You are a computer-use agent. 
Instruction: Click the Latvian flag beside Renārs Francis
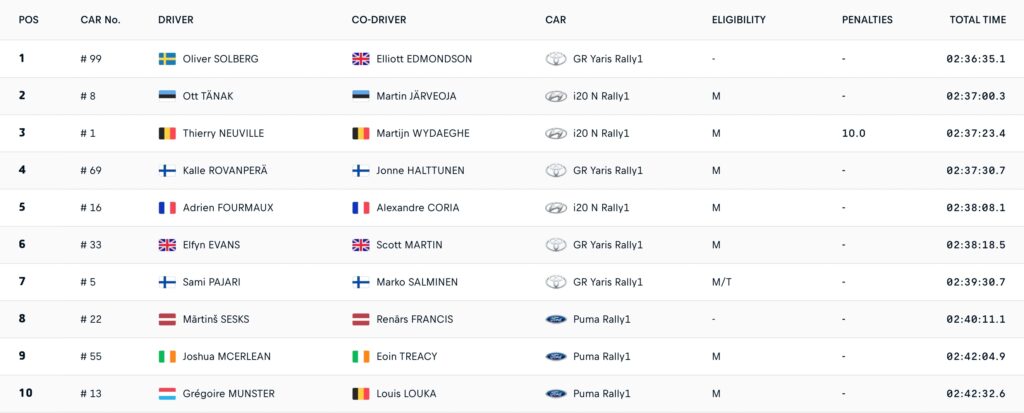[360, 320]
